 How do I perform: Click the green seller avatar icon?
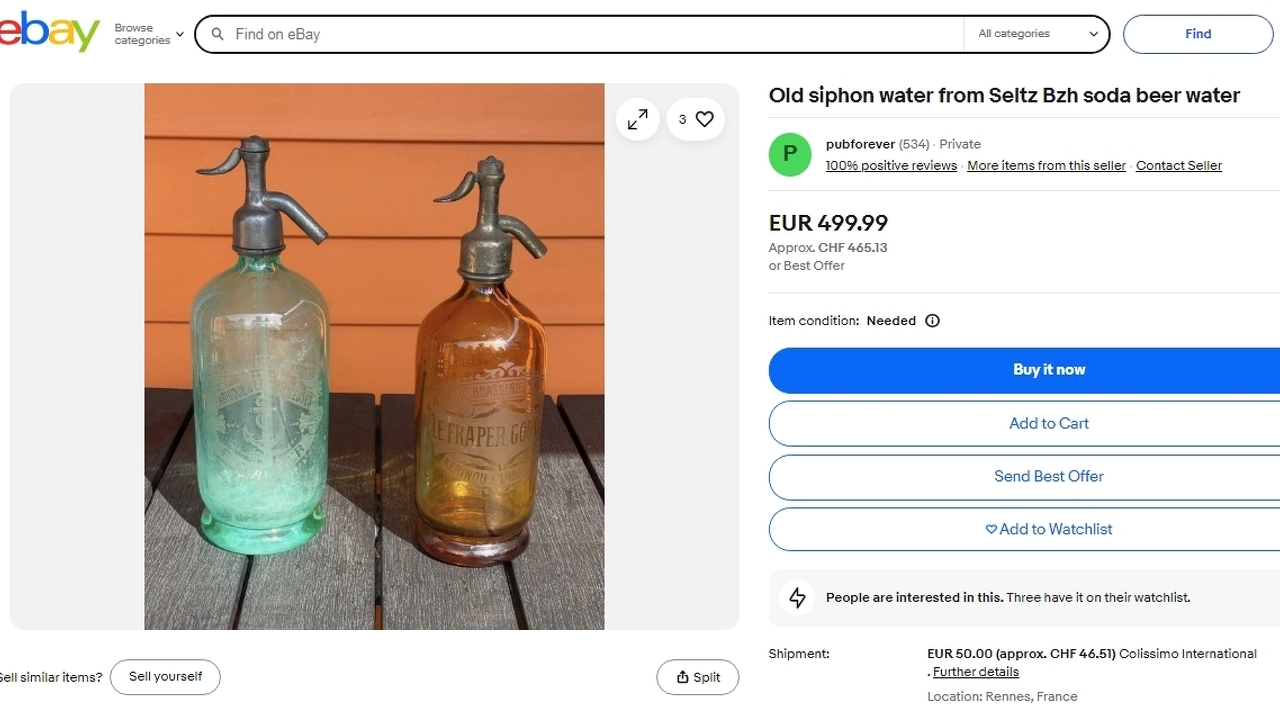pyautogui.click(x=790, y=154)
